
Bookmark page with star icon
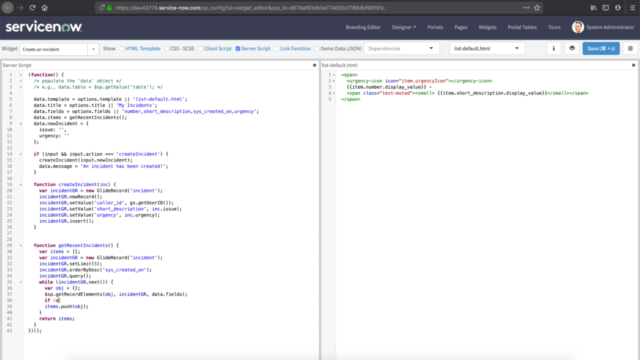(537, 8)
